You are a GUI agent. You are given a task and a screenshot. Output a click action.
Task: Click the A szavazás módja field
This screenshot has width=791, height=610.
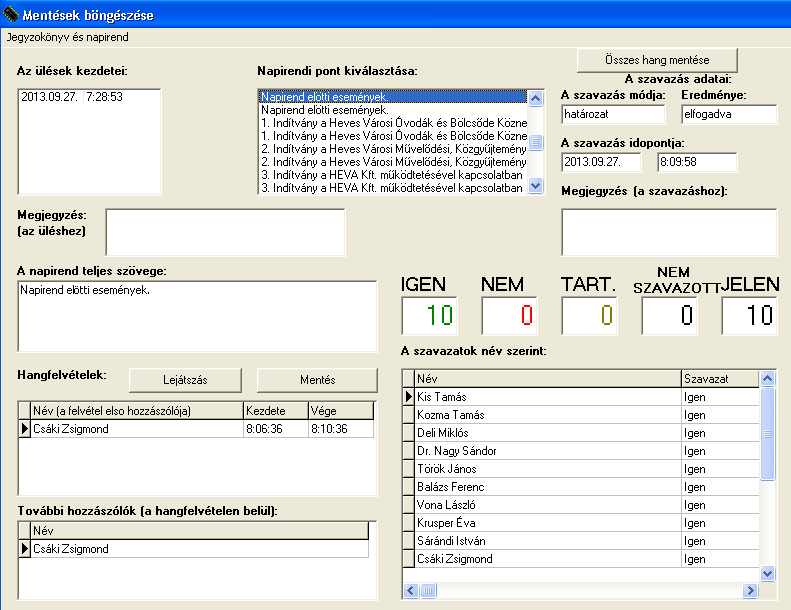tap(613, 114)
